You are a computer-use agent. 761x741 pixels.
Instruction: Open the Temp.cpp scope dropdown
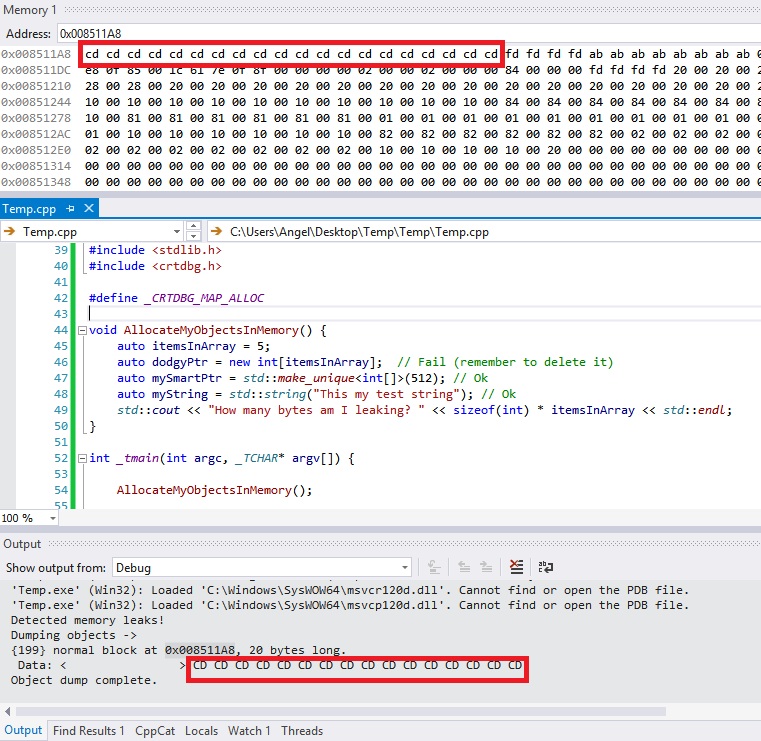click(x=175, y=231)
